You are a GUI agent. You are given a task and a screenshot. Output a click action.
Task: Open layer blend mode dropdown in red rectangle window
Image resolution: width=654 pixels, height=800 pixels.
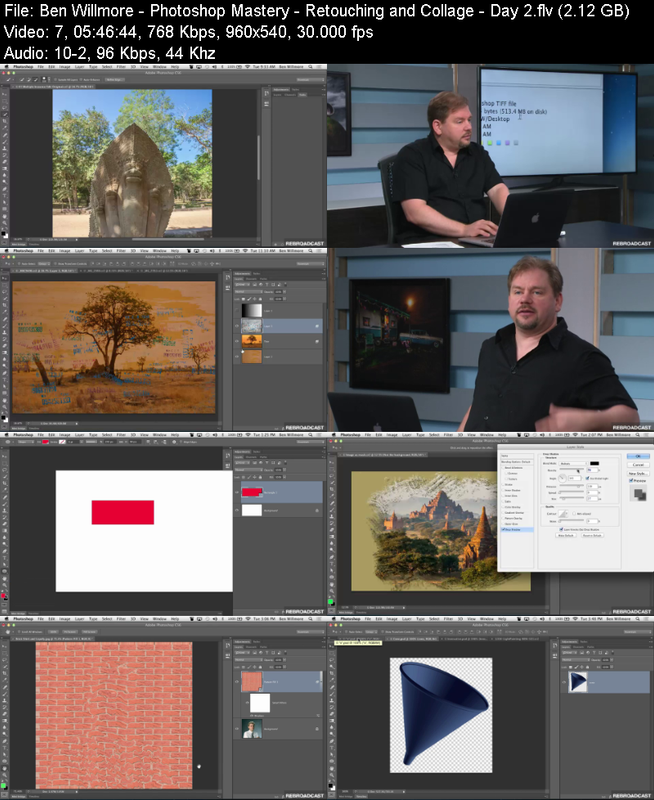click(x=249, y=470)
